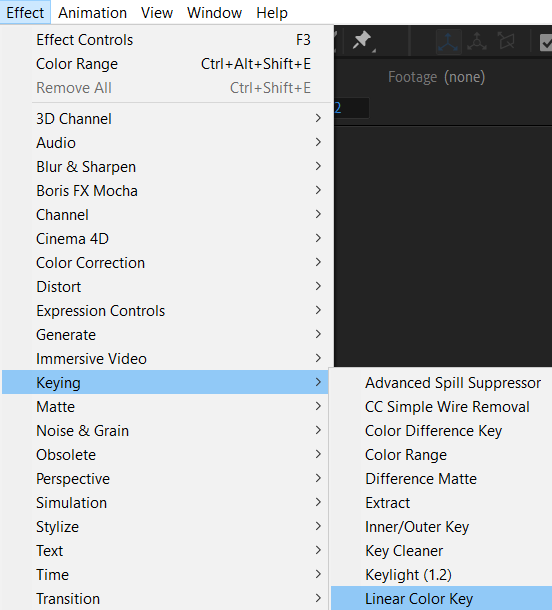Open the Help menu
This screenshot has width=552, height=610.
click(272, 13)
